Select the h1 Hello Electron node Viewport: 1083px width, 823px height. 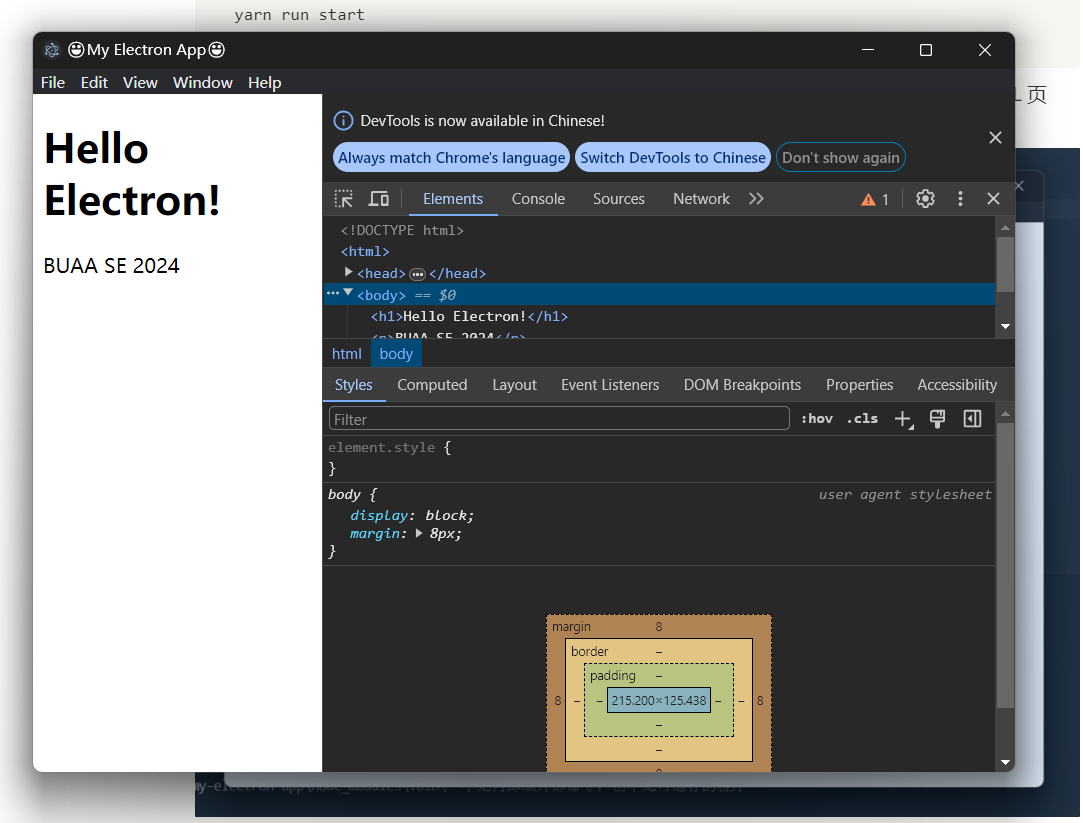(469, 317)
